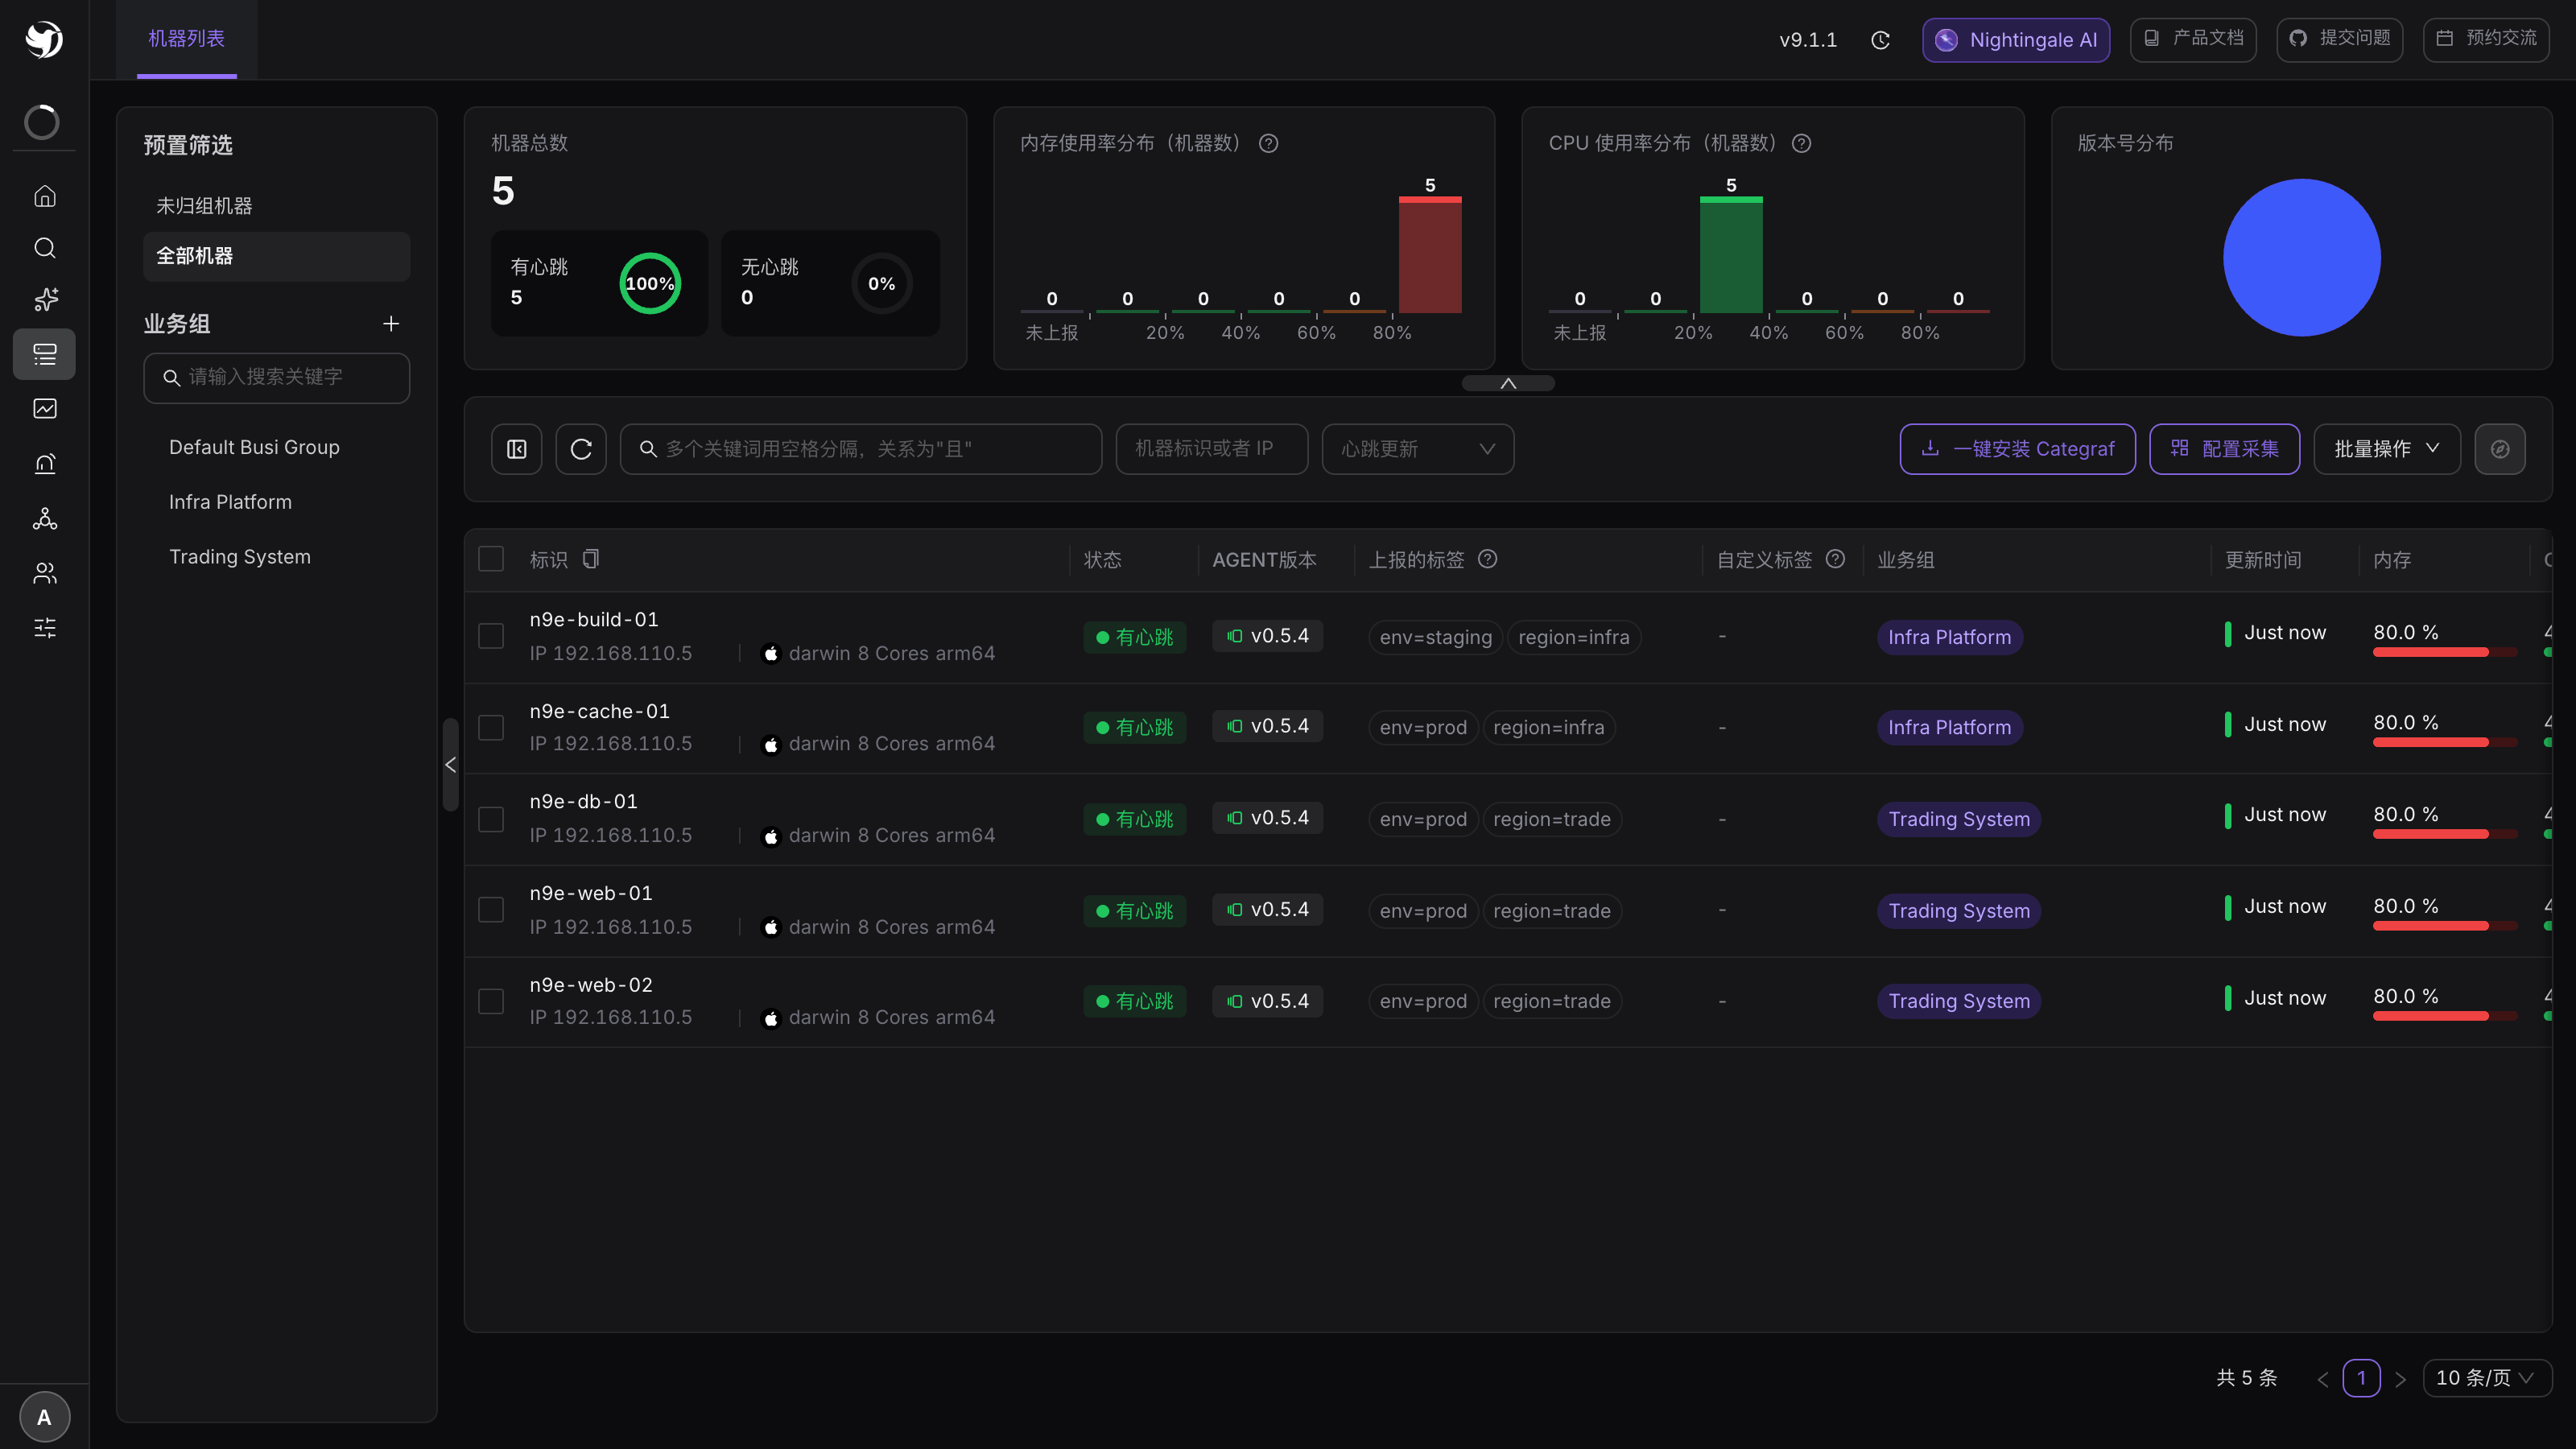The image size is (2576, 1449).
Task: Open the 10 条/页 page size selector
Action: coord(2486,1378)
